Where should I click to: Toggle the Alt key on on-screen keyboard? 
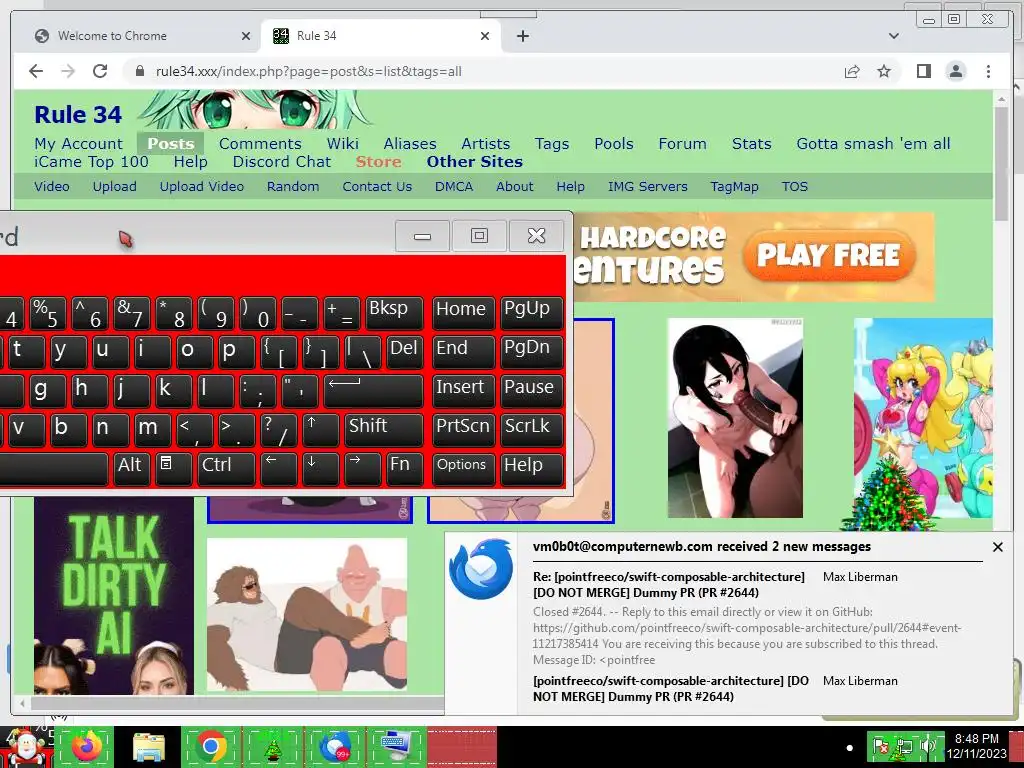coord(132,470)
